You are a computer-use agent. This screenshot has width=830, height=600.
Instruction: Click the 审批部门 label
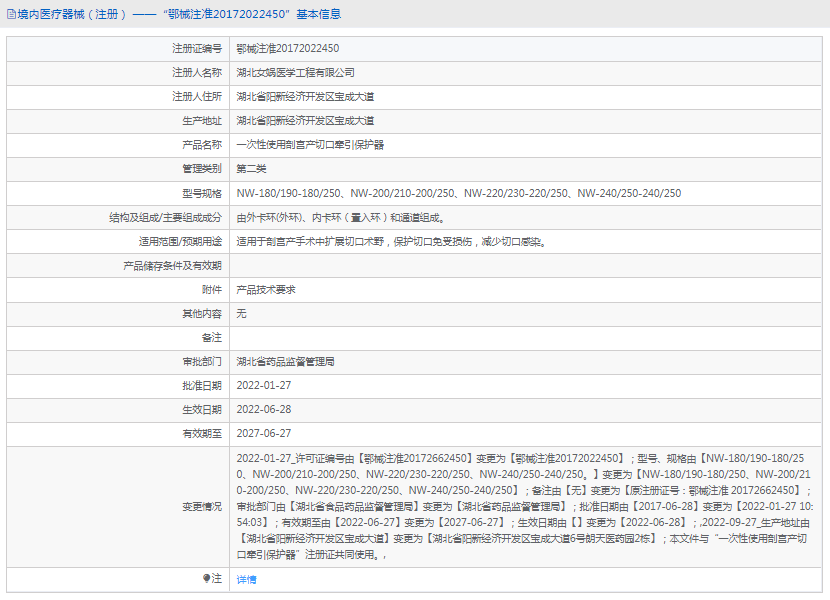coord(202,362)
